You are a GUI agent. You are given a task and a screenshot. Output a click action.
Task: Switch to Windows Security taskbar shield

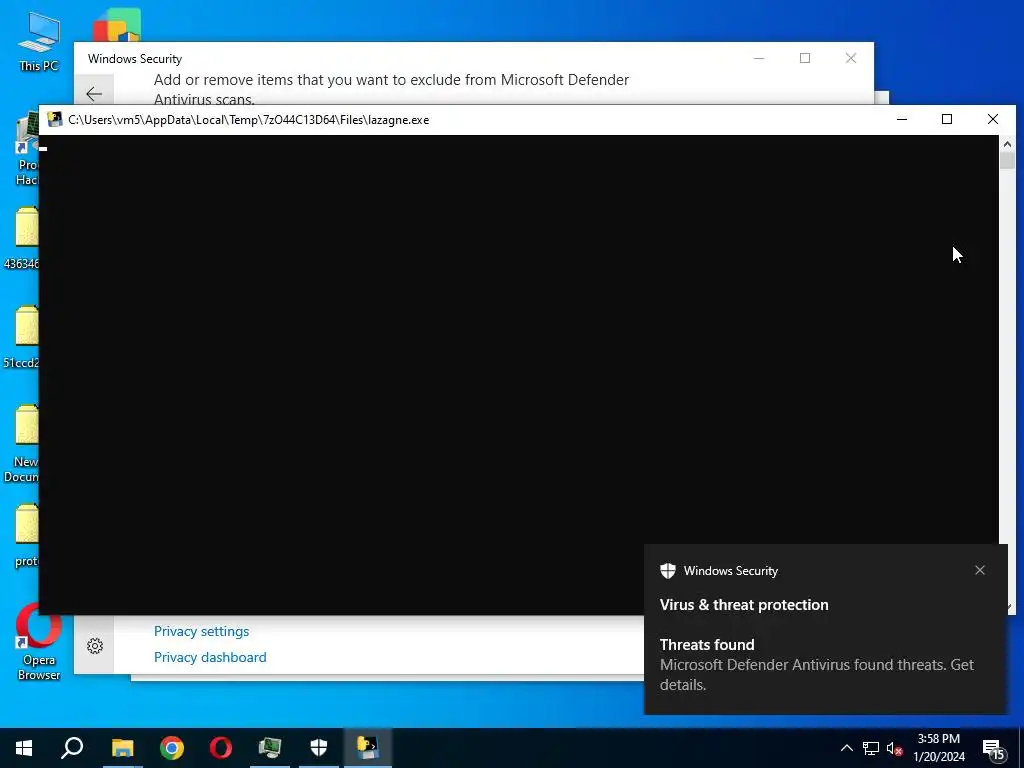pyautogui.click(x=319, y=748)
